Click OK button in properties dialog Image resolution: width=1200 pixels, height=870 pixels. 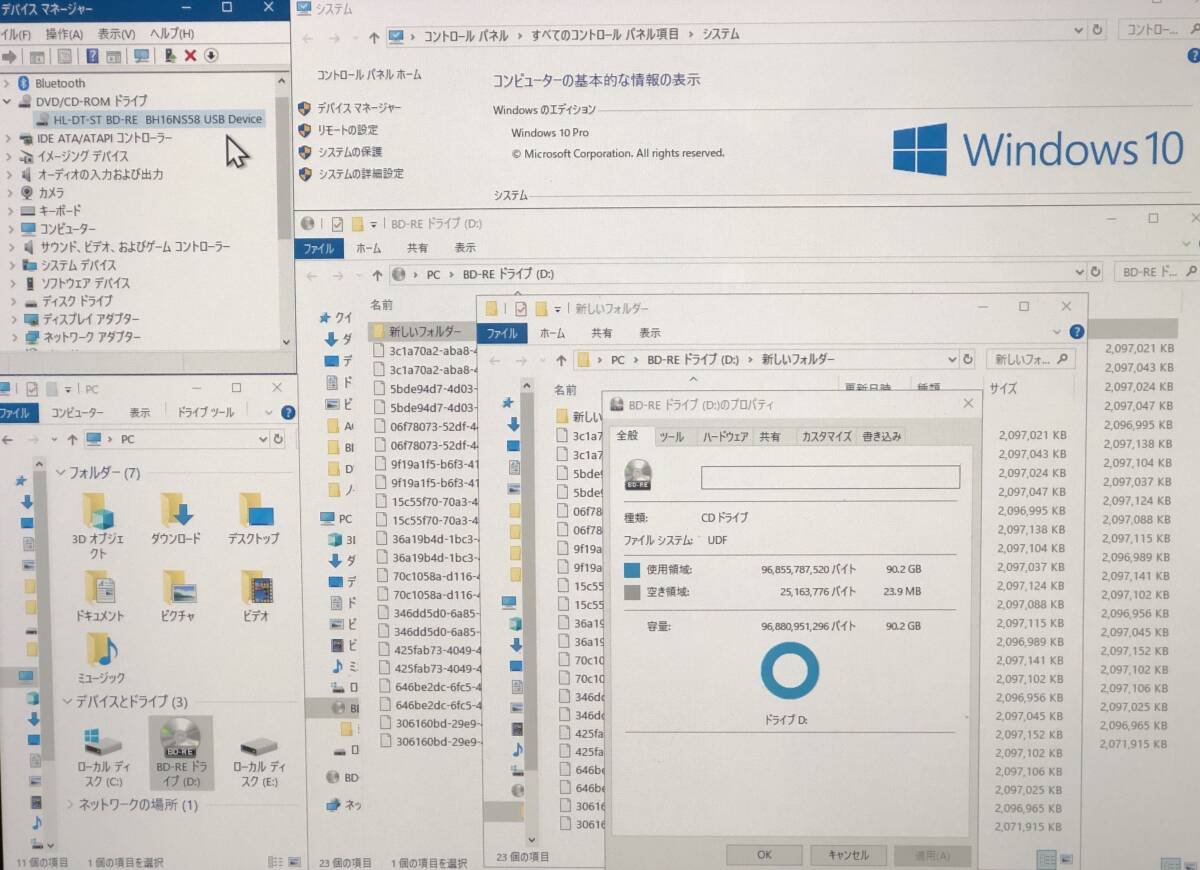point(764,856)
